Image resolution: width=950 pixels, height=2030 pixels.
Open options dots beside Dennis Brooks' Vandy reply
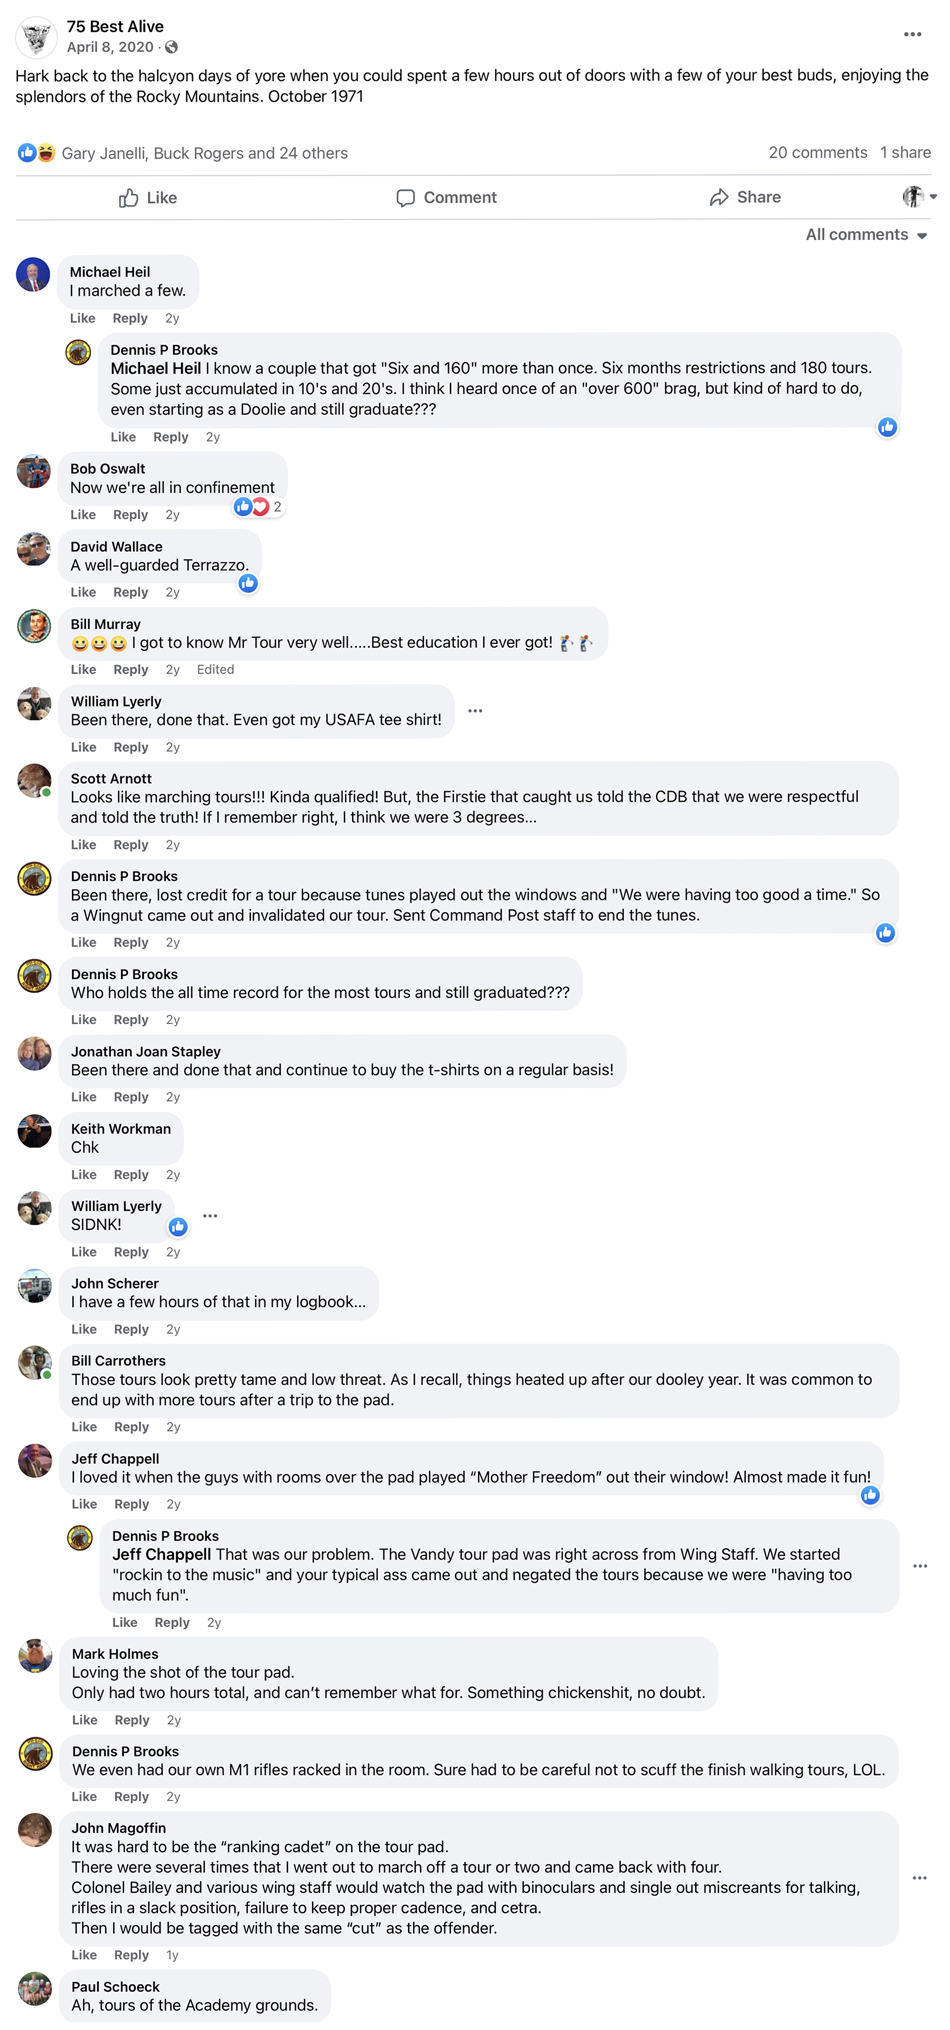tap(920, 1566)
